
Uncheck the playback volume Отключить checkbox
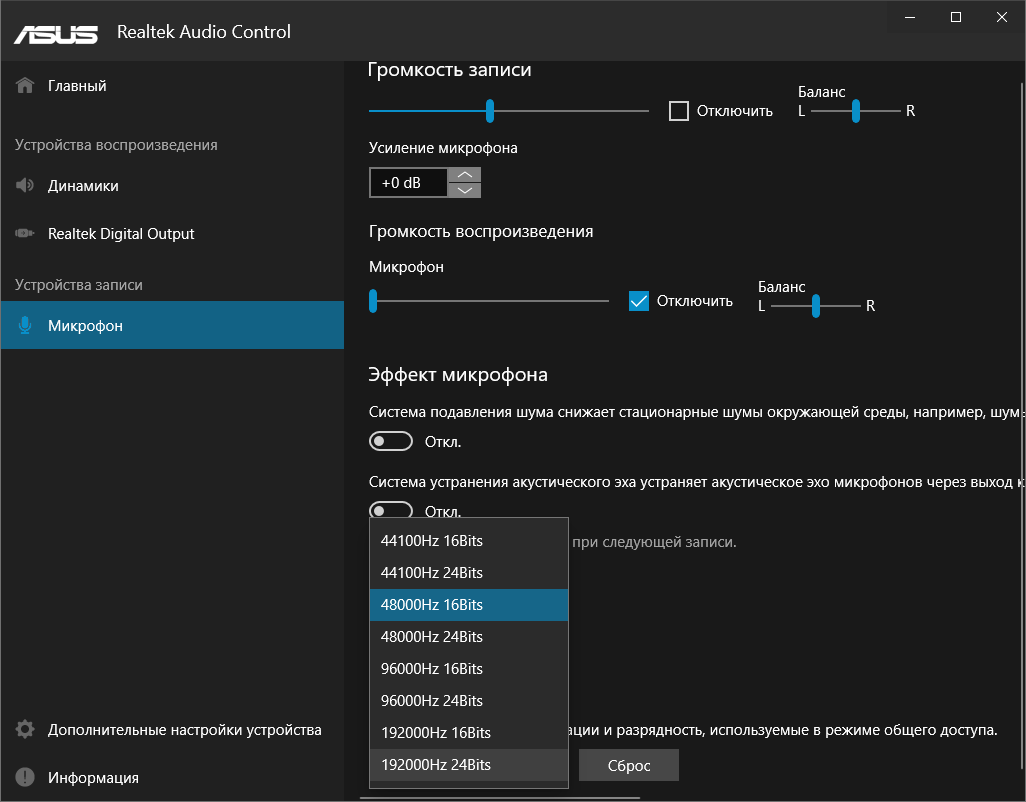tap(639, 301)
